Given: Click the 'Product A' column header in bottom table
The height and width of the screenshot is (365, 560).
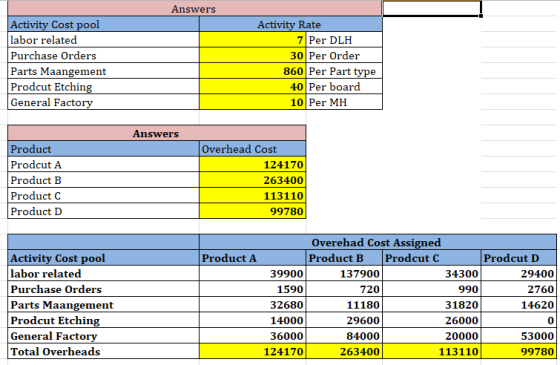Looking at the screenshot, I should [x=252, y=258].
